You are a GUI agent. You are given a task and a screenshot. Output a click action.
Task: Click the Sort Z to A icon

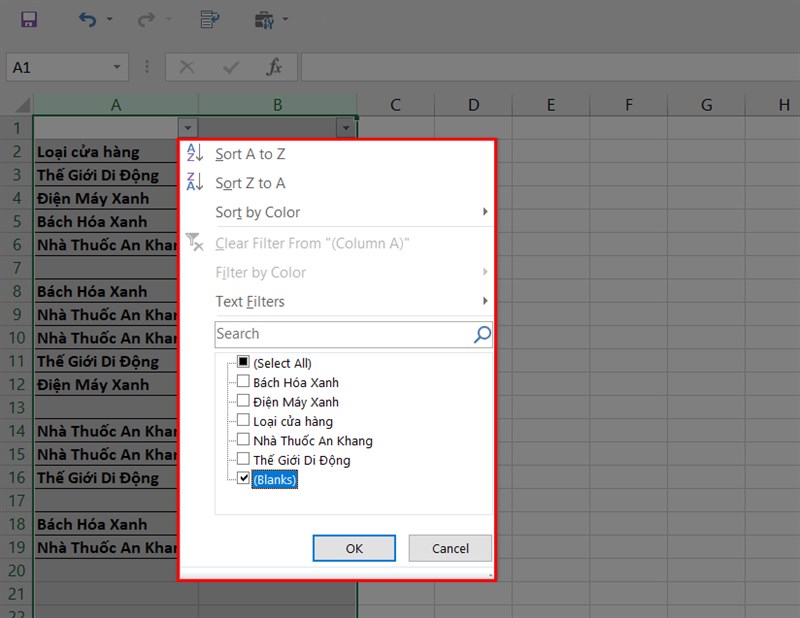pyautogui.click(x=195, y=182)
